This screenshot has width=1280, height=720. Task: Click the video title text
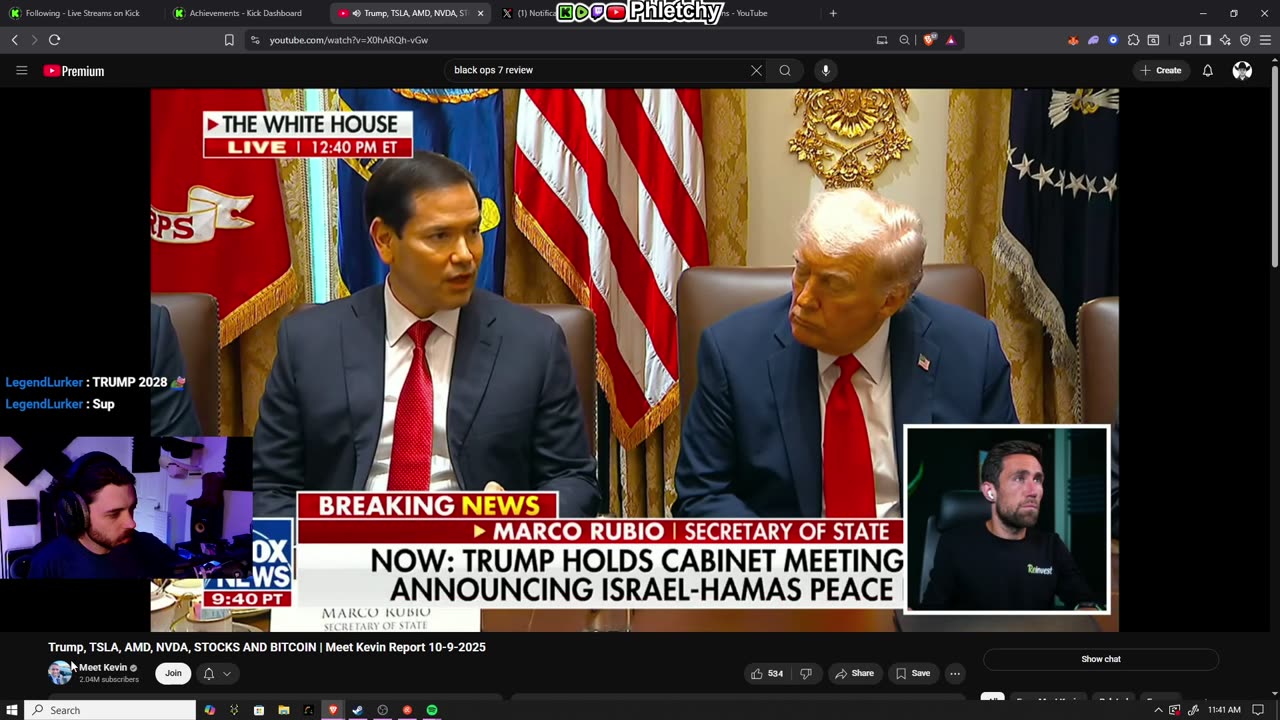(x=267, y=647)
